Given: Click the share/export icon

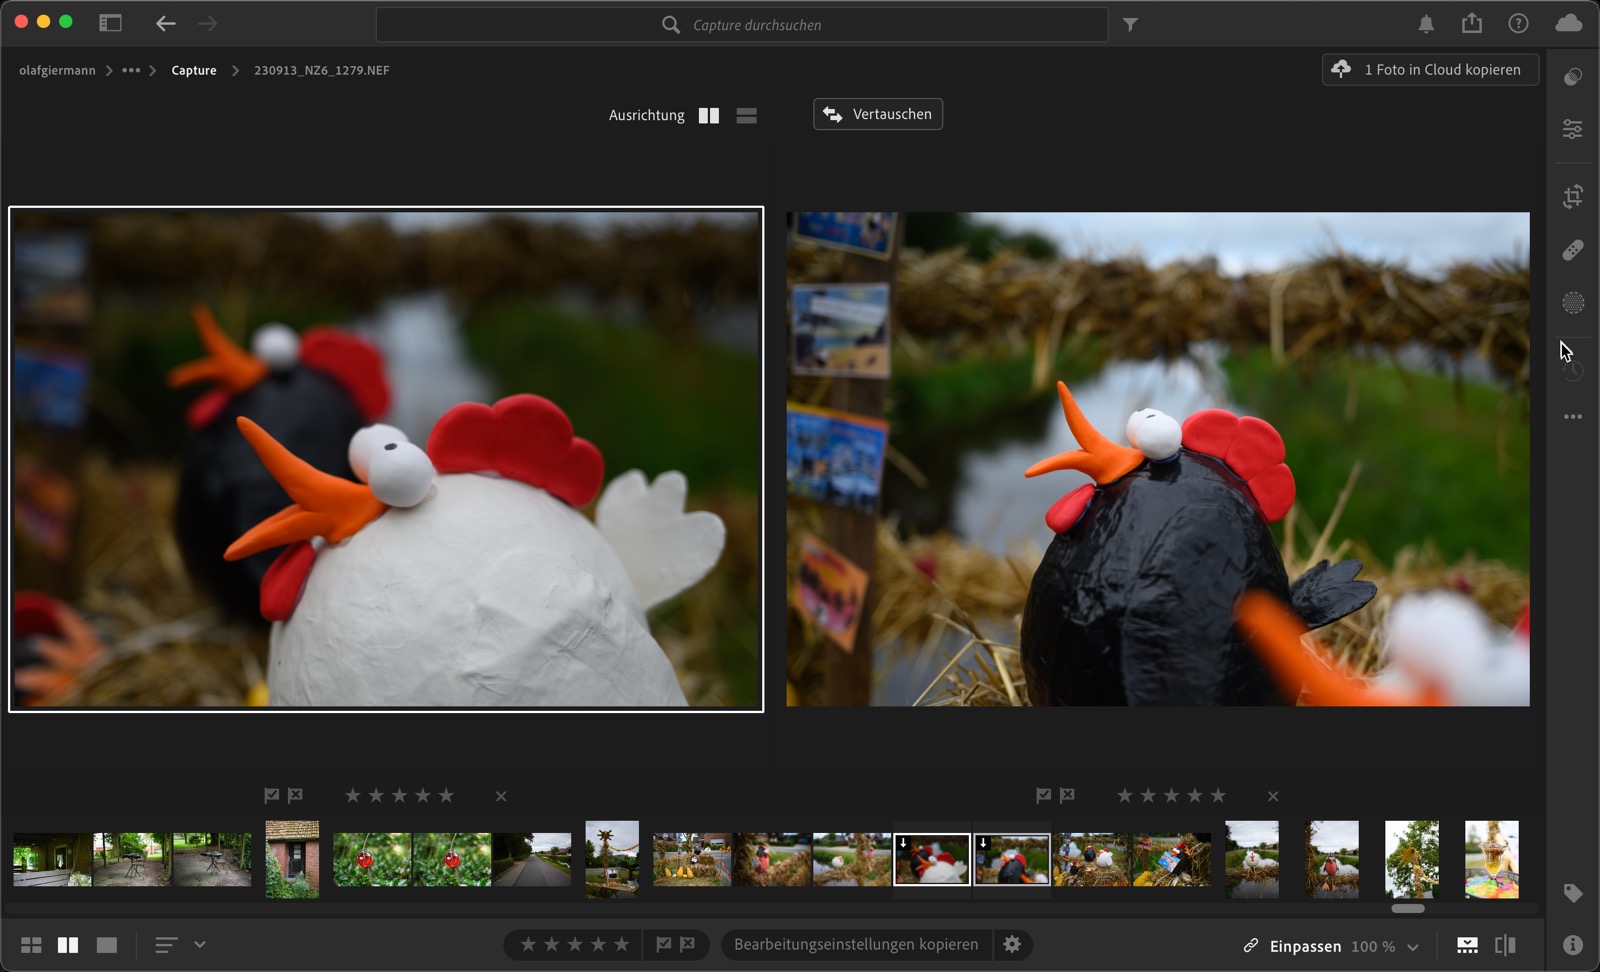Looking at the screenshot, I should click(x=1472, y=24).
